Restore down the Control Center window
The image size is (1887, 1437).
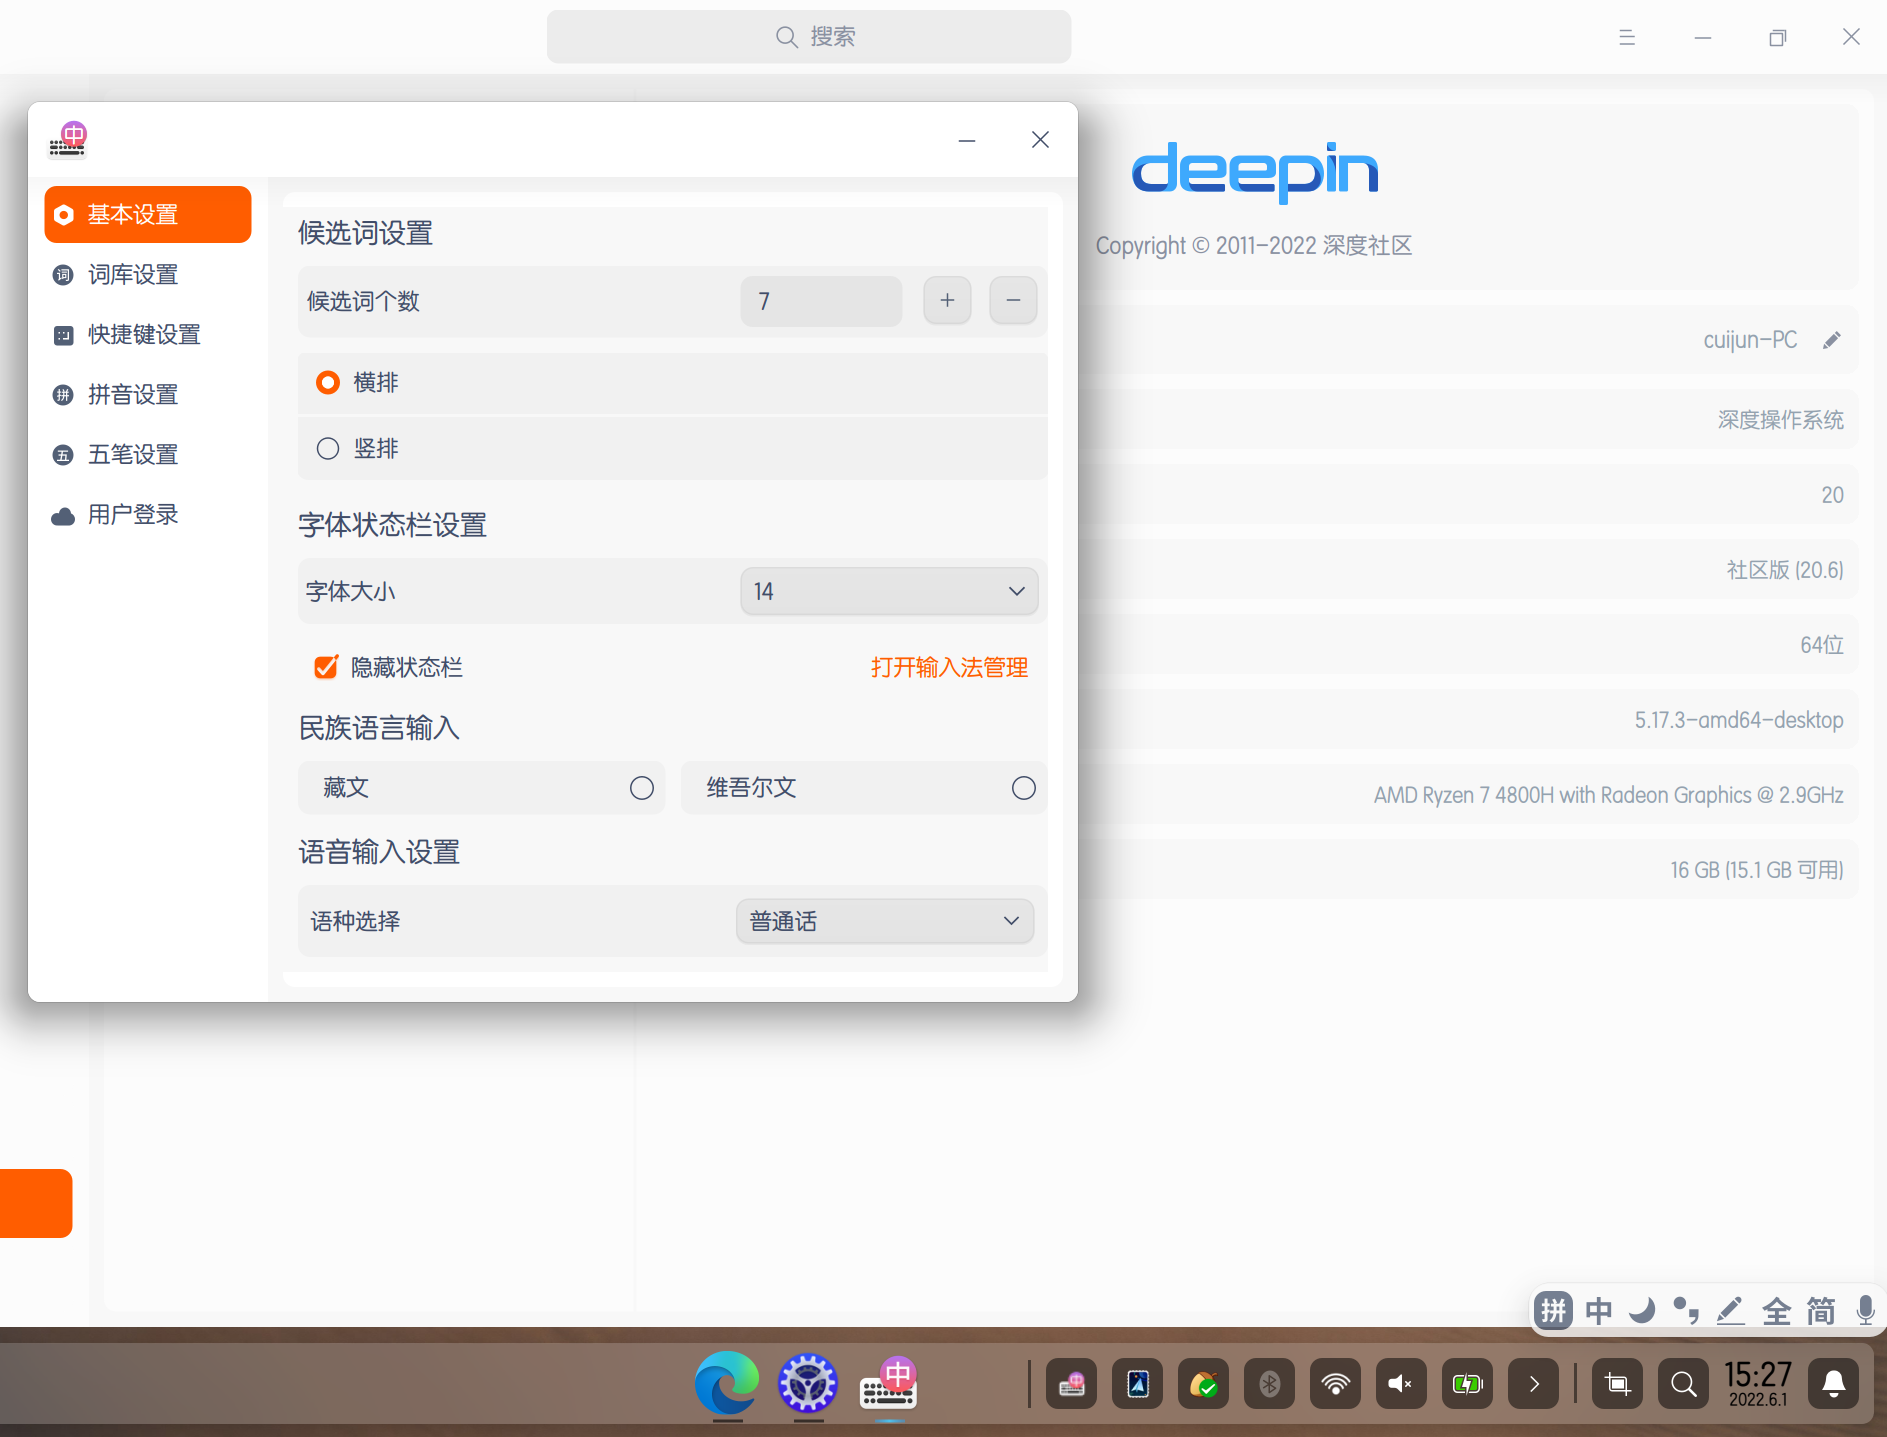pyautogui.click(x=1777, y=37)
